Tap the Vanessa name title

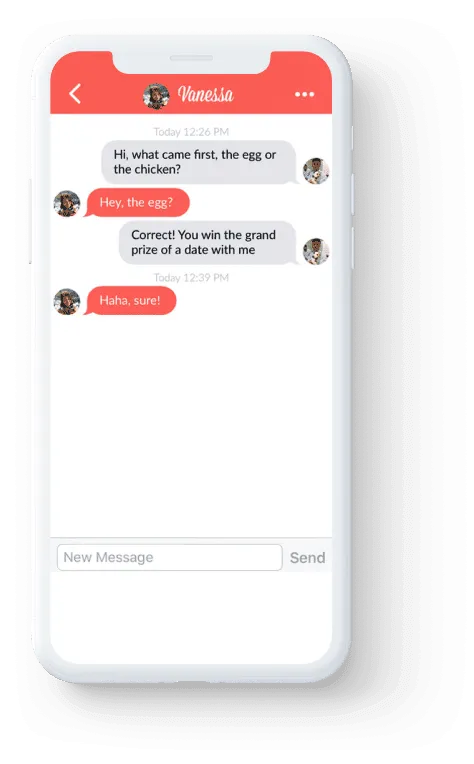[206, 95]
